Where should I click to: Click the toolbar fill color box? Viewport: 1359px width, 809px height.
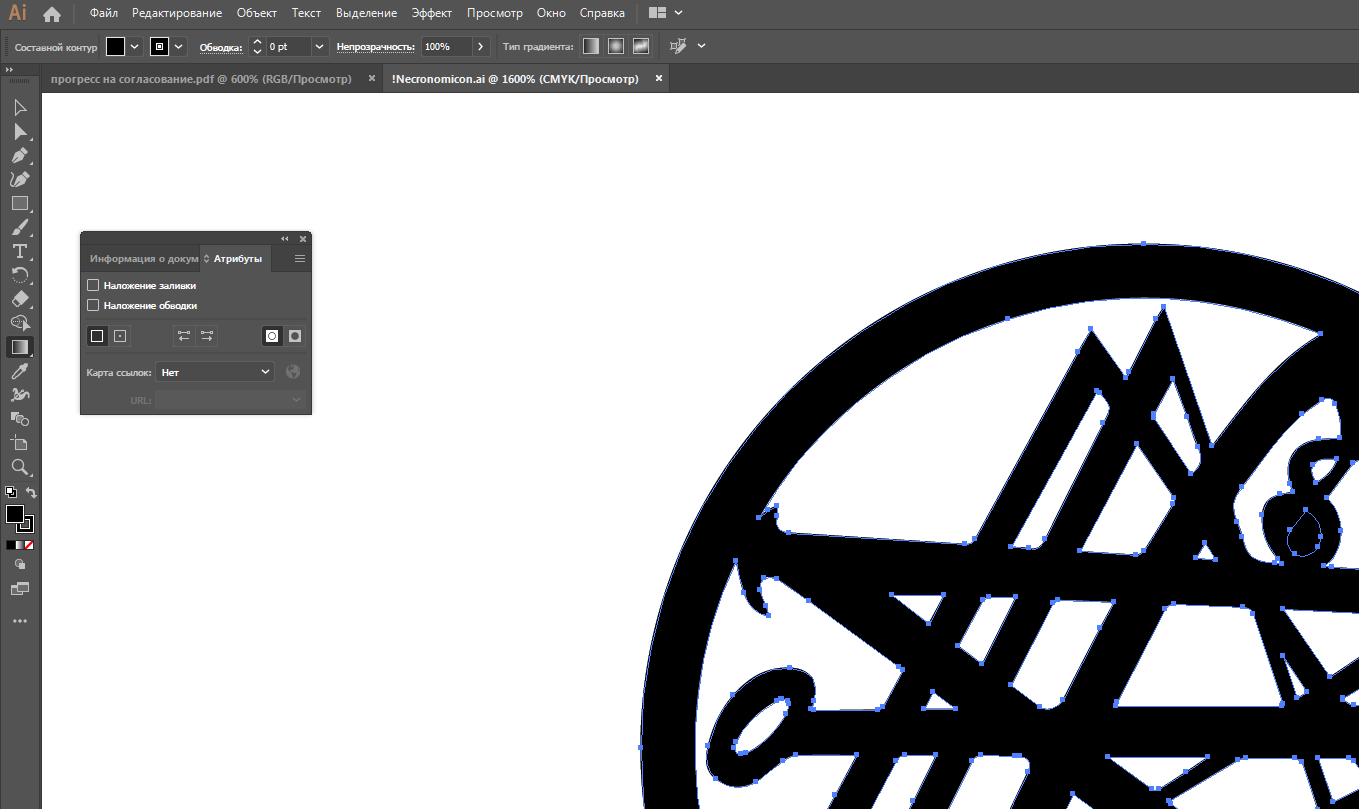[15, 514]
